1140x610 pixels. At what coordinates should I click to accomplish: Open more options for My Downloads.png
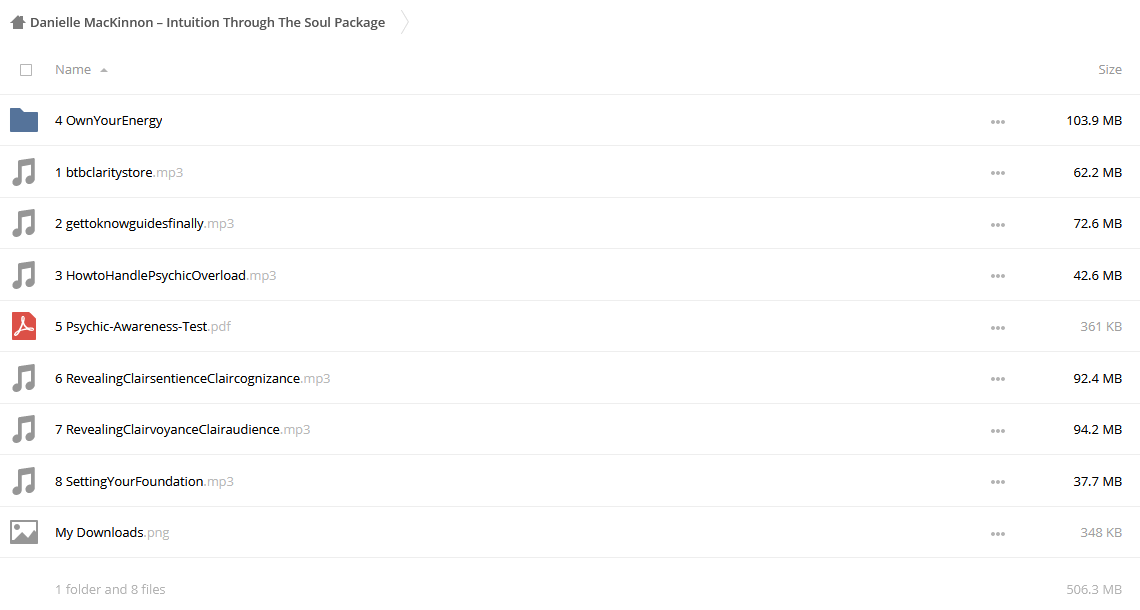coord(998,534)
